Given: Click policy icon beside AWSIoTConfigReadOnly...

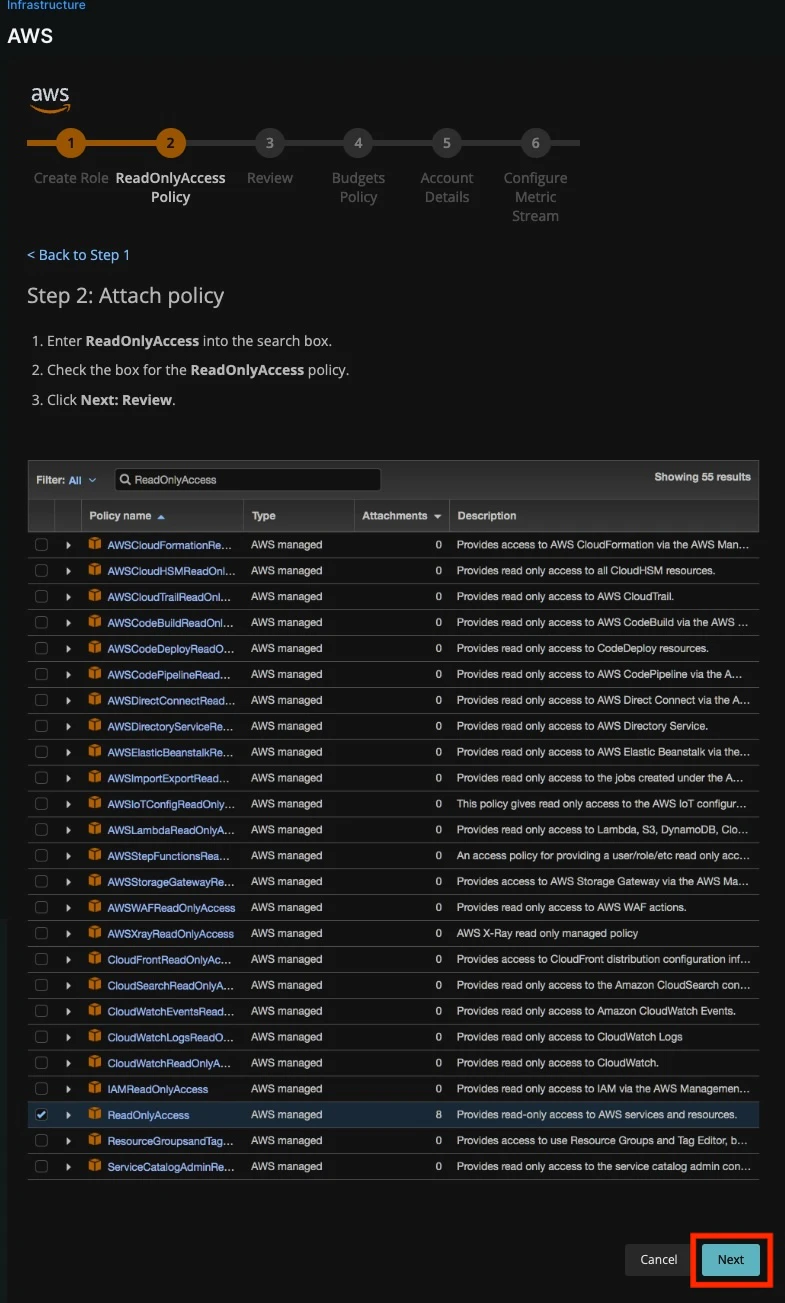Looking at the screenshot, I should click(x=95, y=803).
